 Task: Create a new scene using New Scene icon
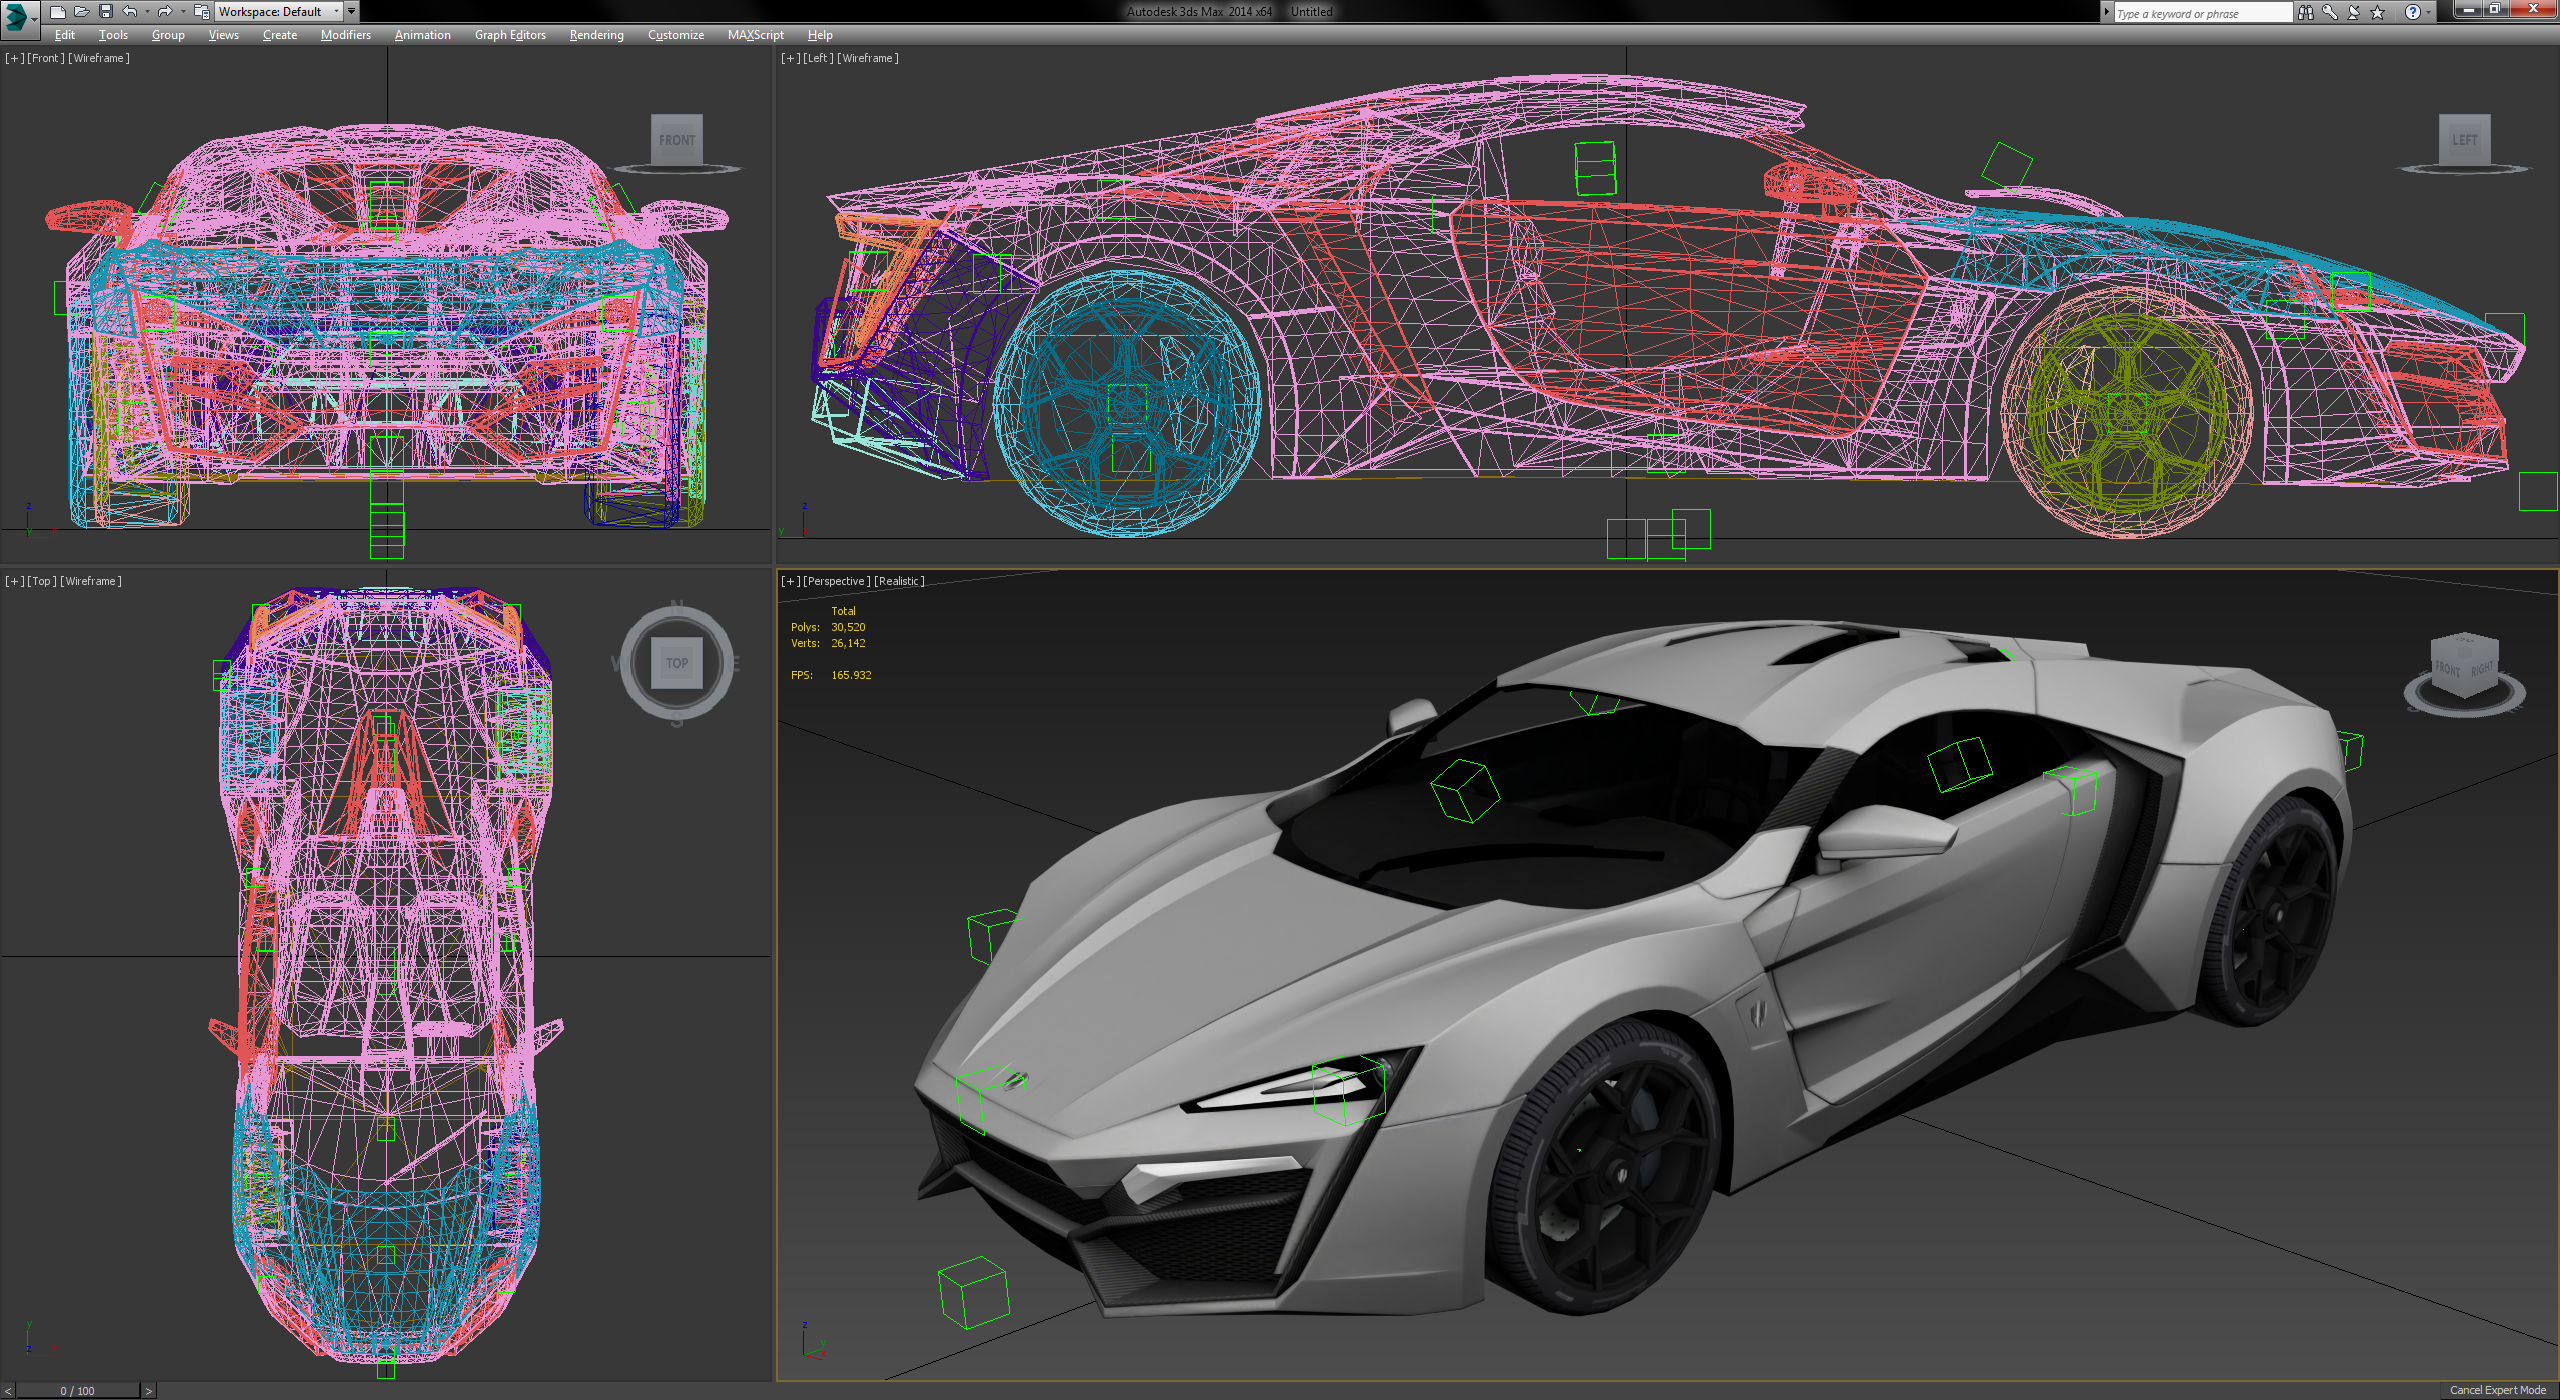pos(58,11)
